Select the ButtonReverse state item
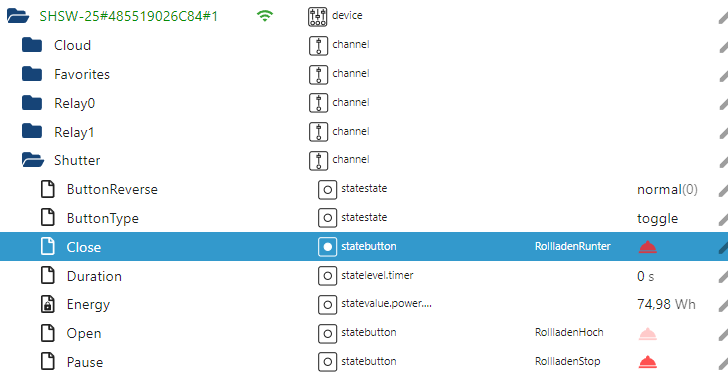 112,190
